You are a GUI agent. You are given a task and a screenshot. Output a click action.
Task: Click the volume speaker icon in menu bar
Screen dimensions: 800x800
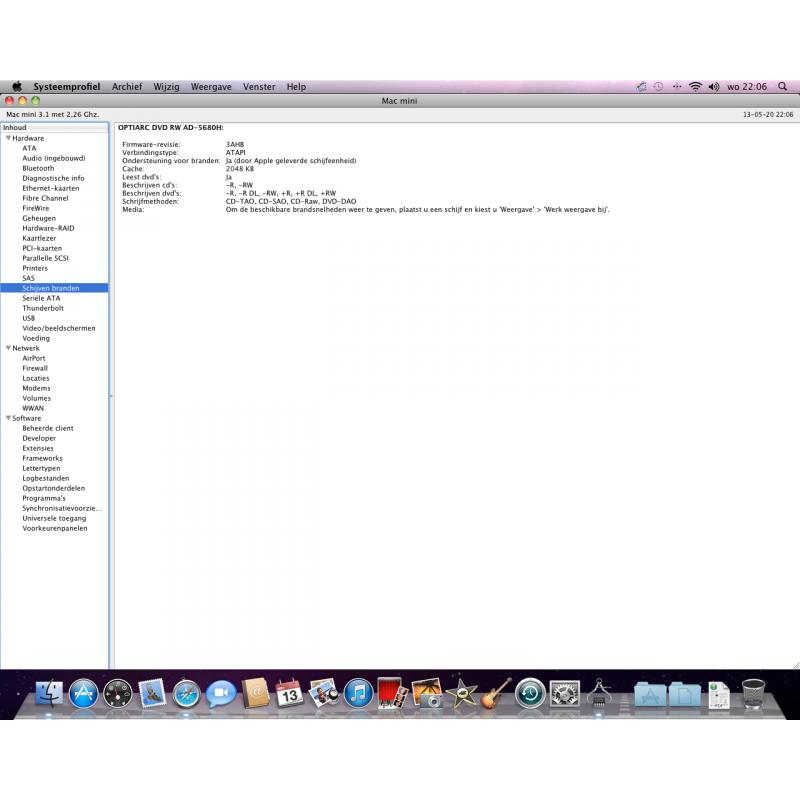(713, 87)
